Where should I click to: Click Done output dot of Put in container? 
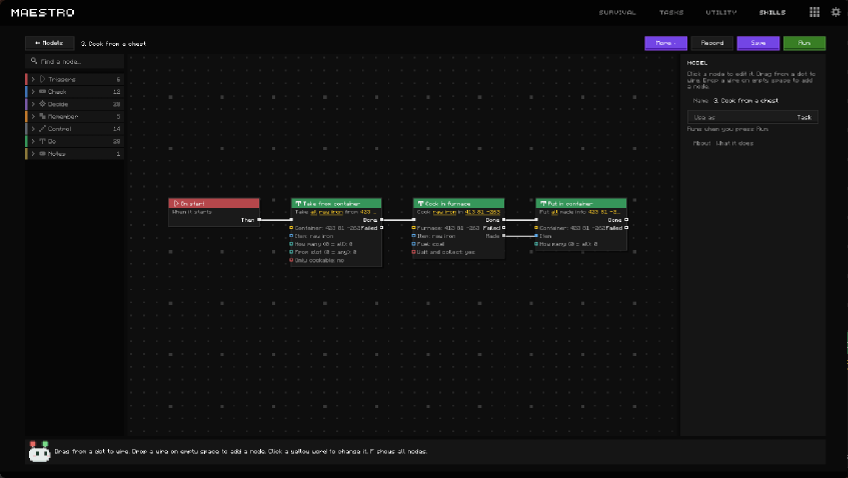(626, 220)
